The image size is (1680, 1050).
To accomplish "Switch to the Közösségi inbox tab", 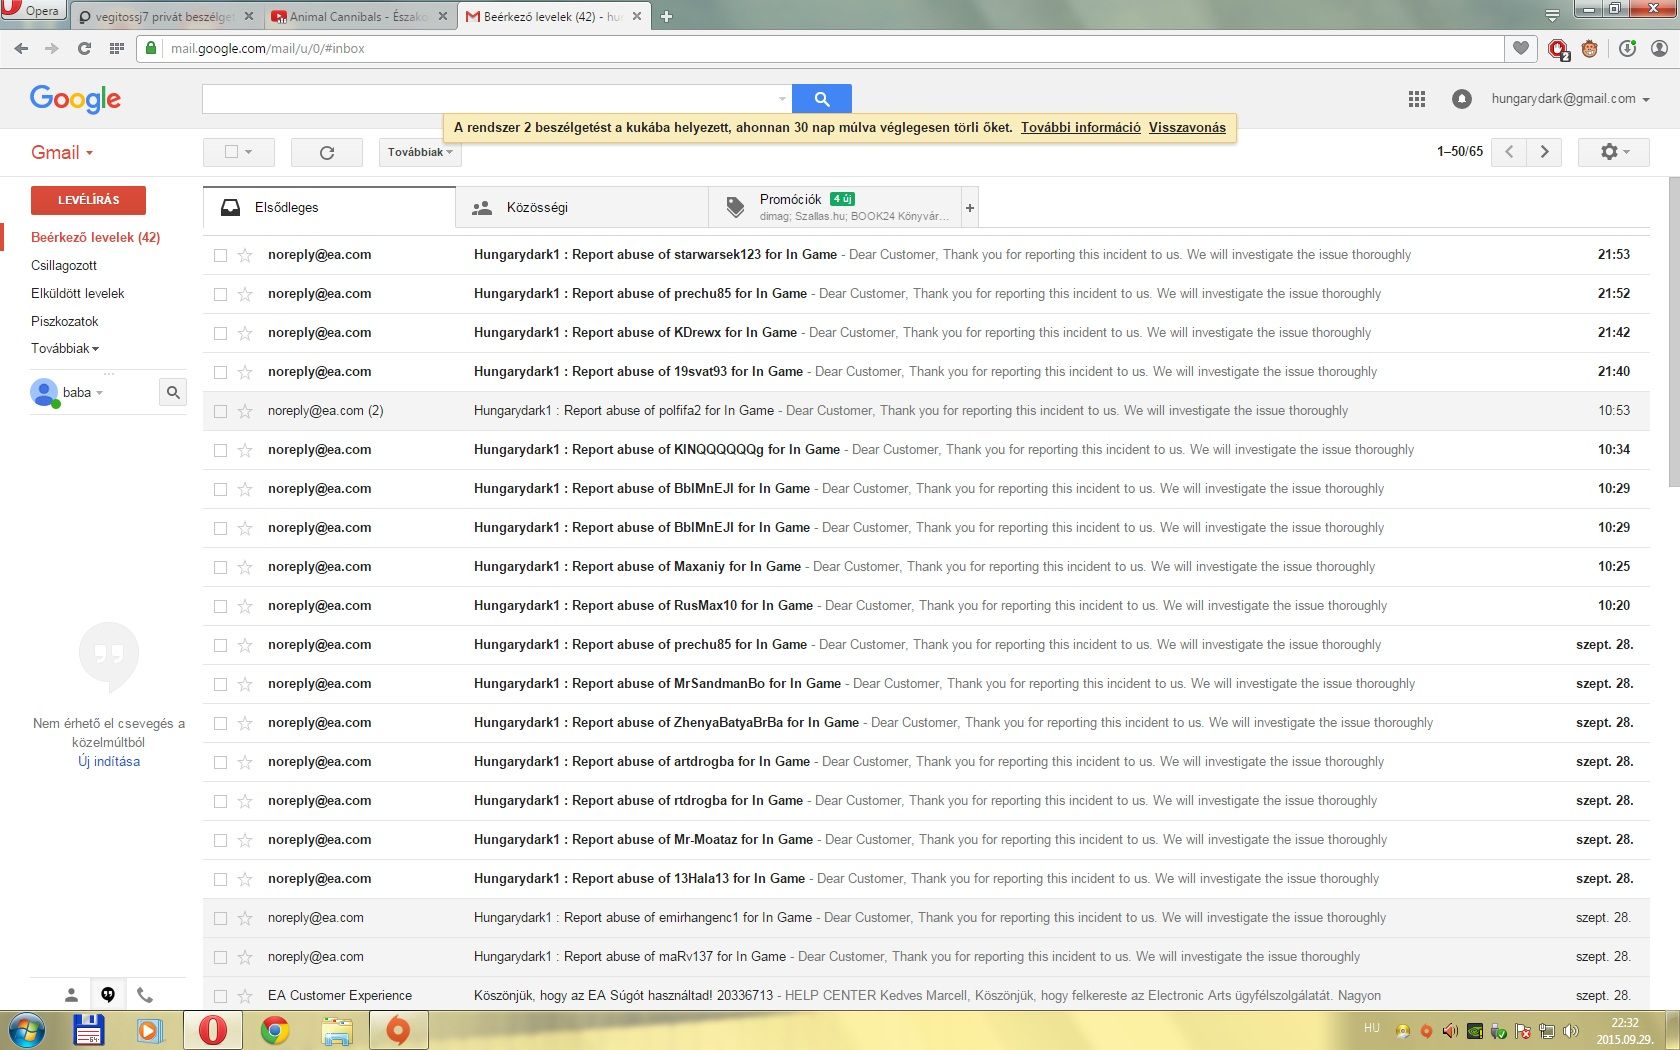I will [582, 207].
